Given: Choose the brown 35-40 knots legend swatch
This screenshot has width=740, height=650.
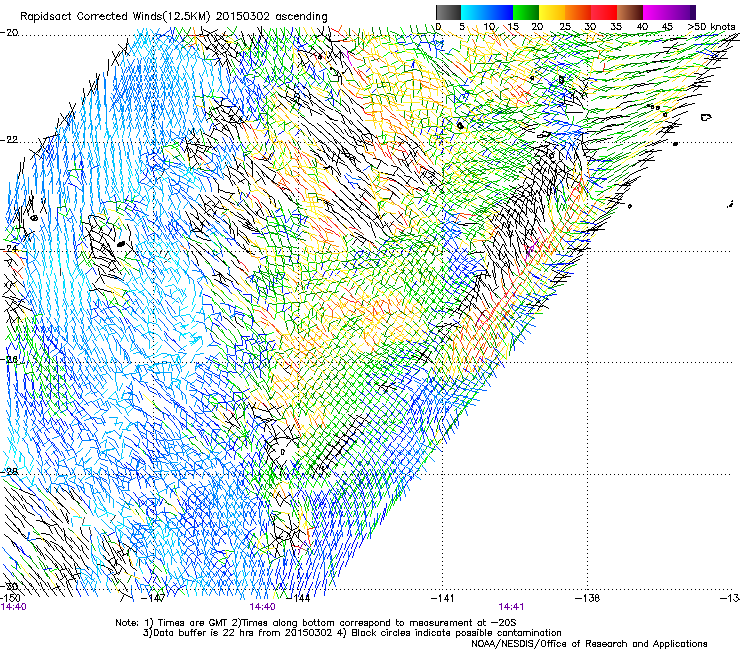Looking at the screenshot, I should (630, 12).
